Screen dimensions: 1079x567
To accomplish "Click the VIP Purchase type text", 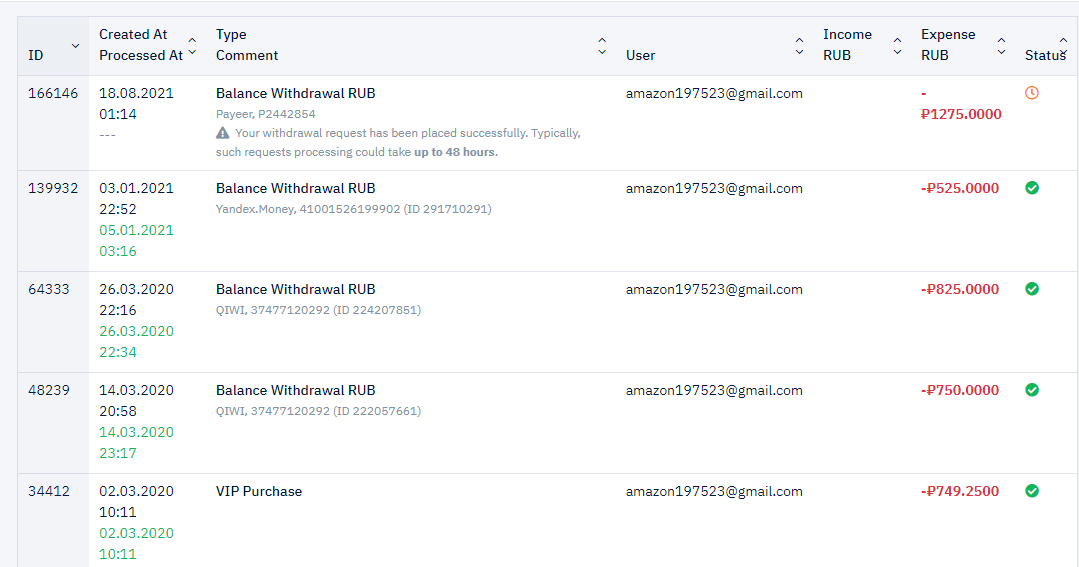I will point(259,491).
